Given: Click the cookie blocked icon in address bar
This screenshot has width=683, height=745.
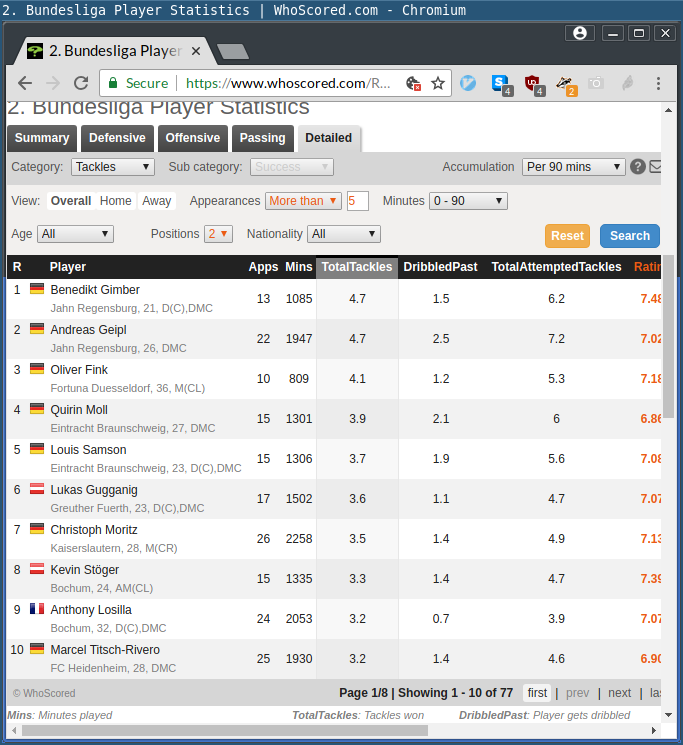Looking at the screenshot, I should click(413, 84).
